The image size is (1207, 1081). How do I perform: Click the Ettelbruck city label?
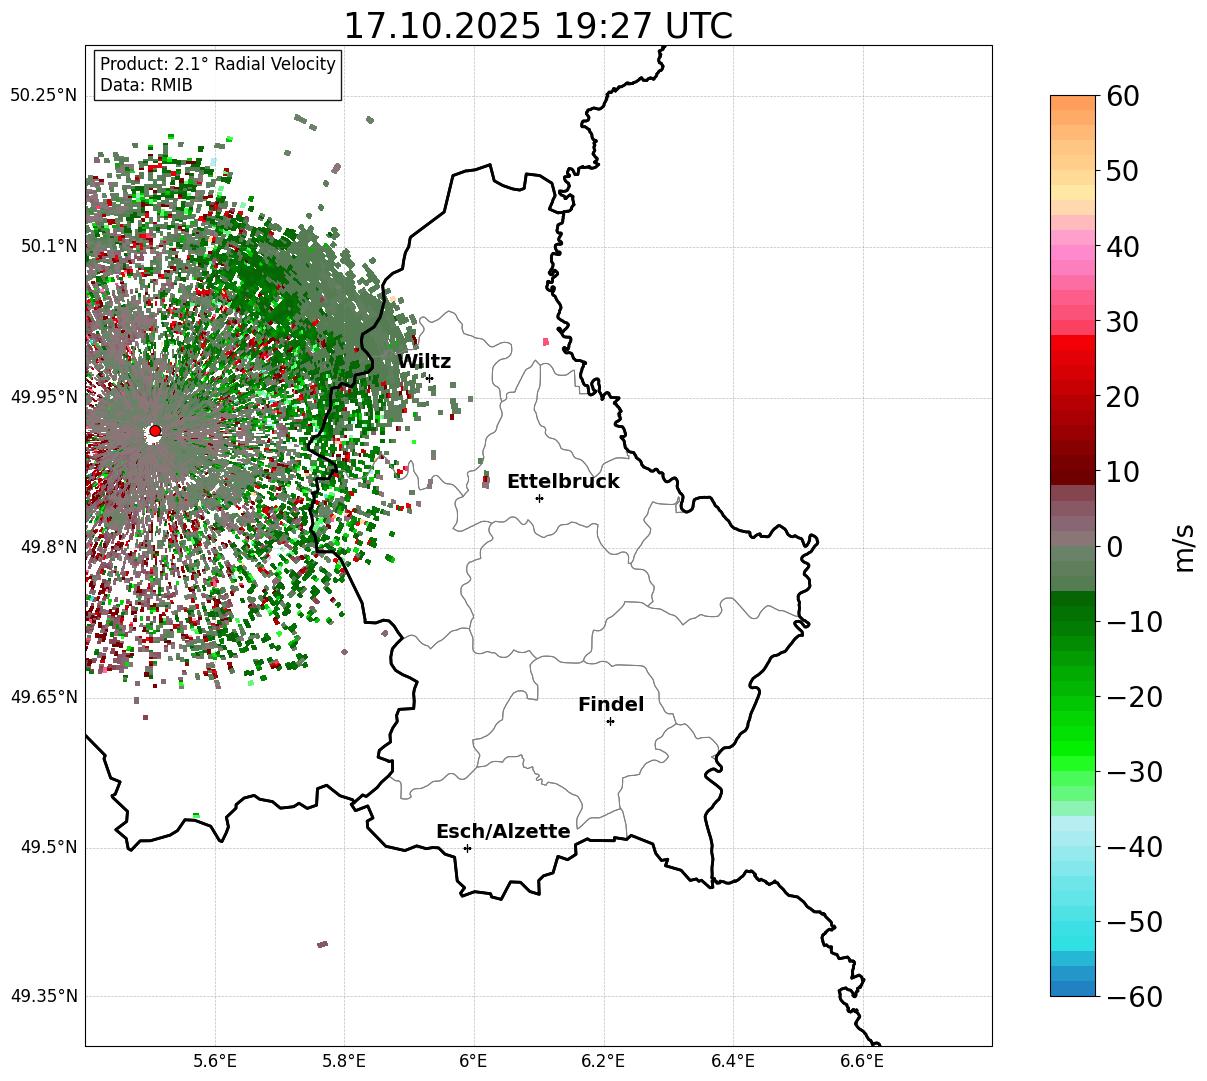[x=563, y=482]
